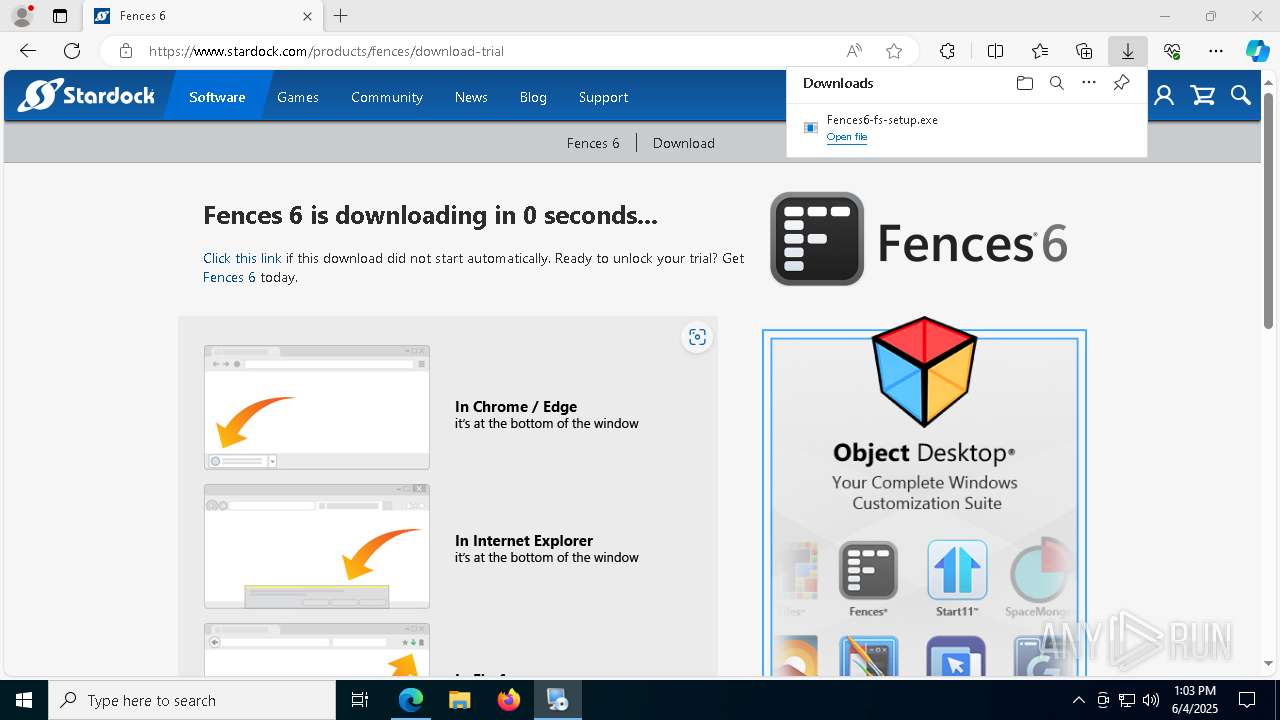Open the Support menu item

[603, 97]
